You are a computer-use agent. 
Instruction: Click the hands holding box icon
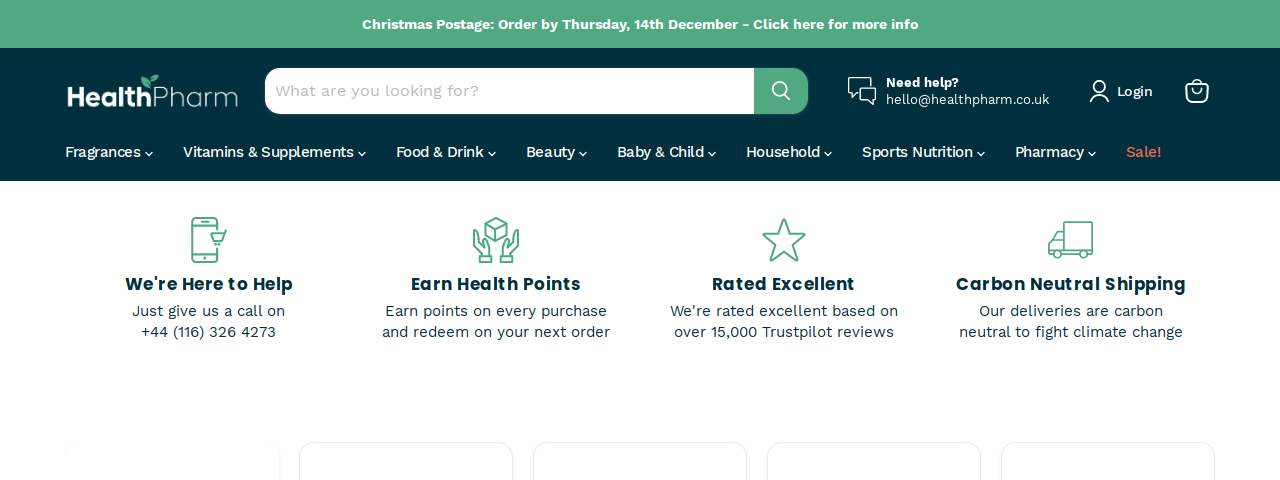tap(496, 240)
